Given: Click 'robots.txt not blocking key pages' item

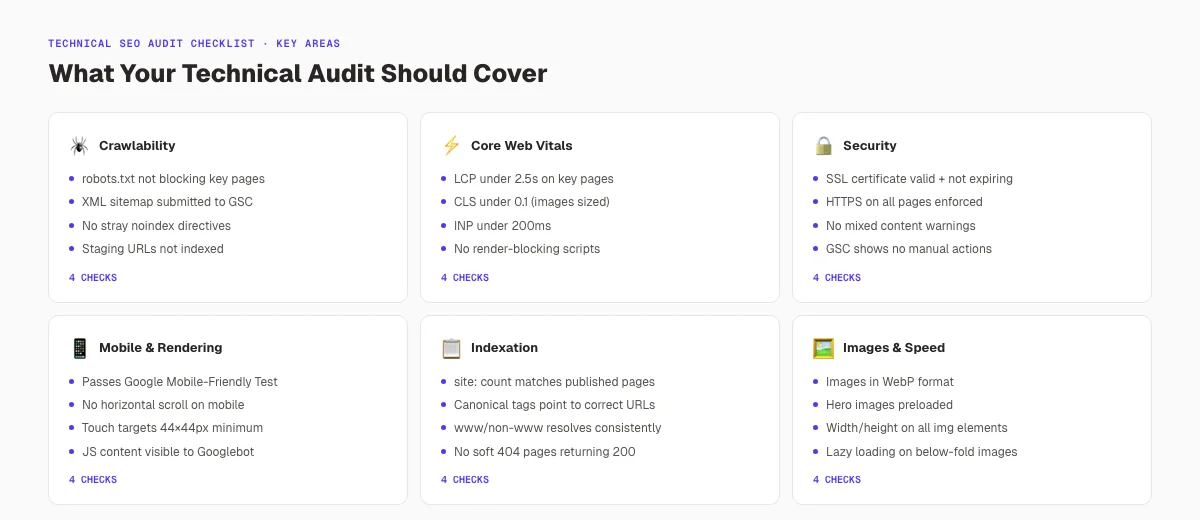Looking at the screenshot, I should point(173,179).
